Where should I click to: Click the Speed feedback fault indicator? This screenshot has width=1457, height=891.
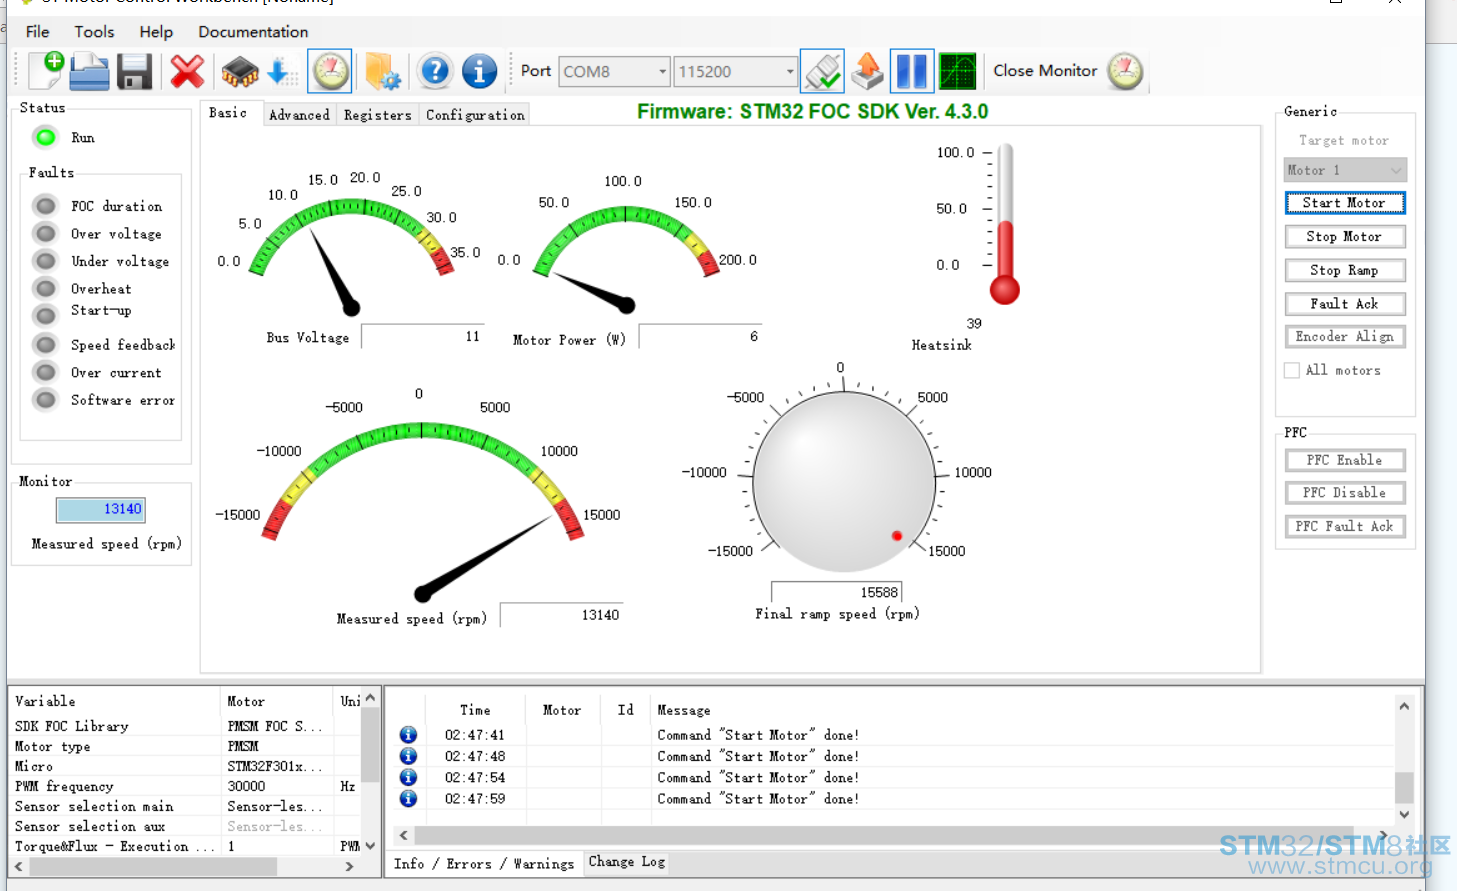click(x=45, y=344)
